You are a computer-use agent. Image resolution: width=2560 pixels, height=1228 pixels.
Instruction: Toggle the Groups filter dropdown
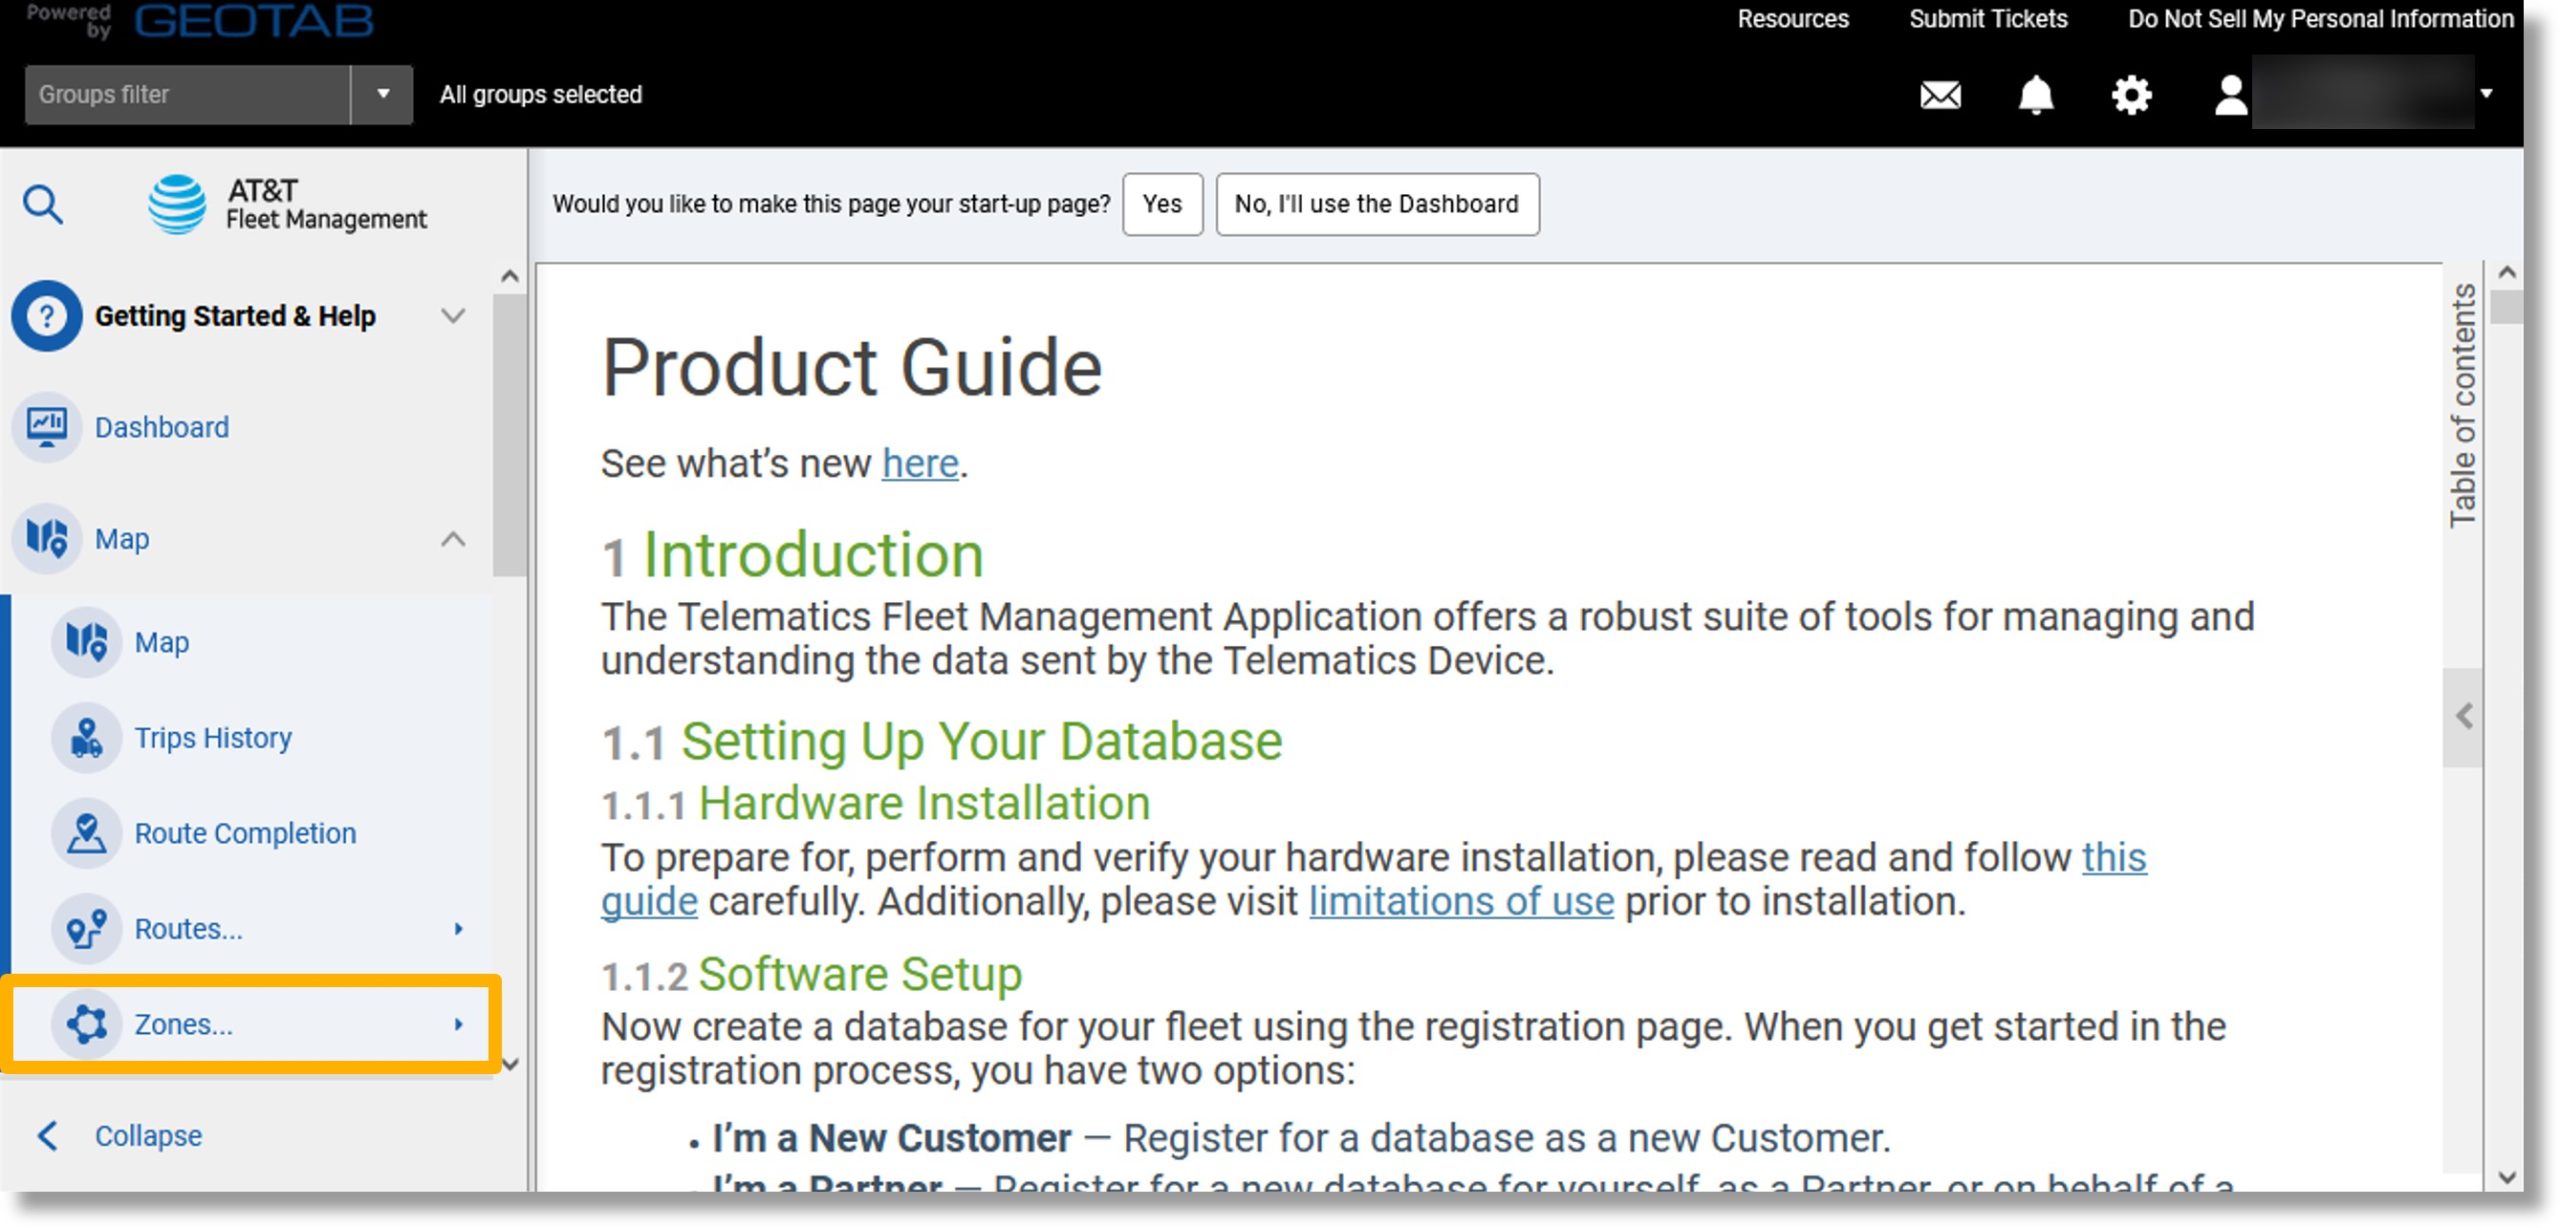coord(379,93)
